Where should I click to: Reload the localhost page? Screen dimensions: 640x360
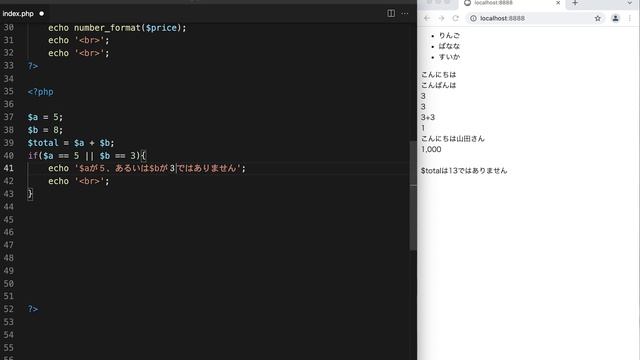(x=456, y=18)
